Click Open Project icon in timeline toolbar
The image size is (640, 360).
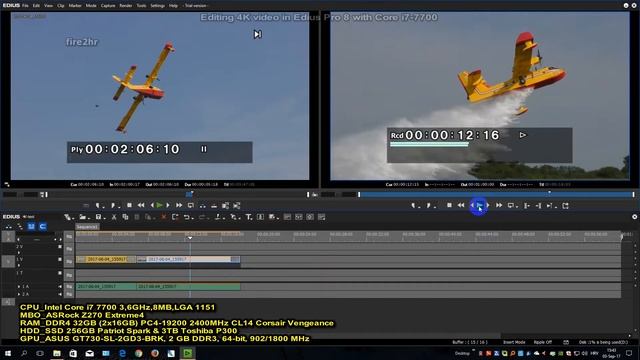pos(84,217)
